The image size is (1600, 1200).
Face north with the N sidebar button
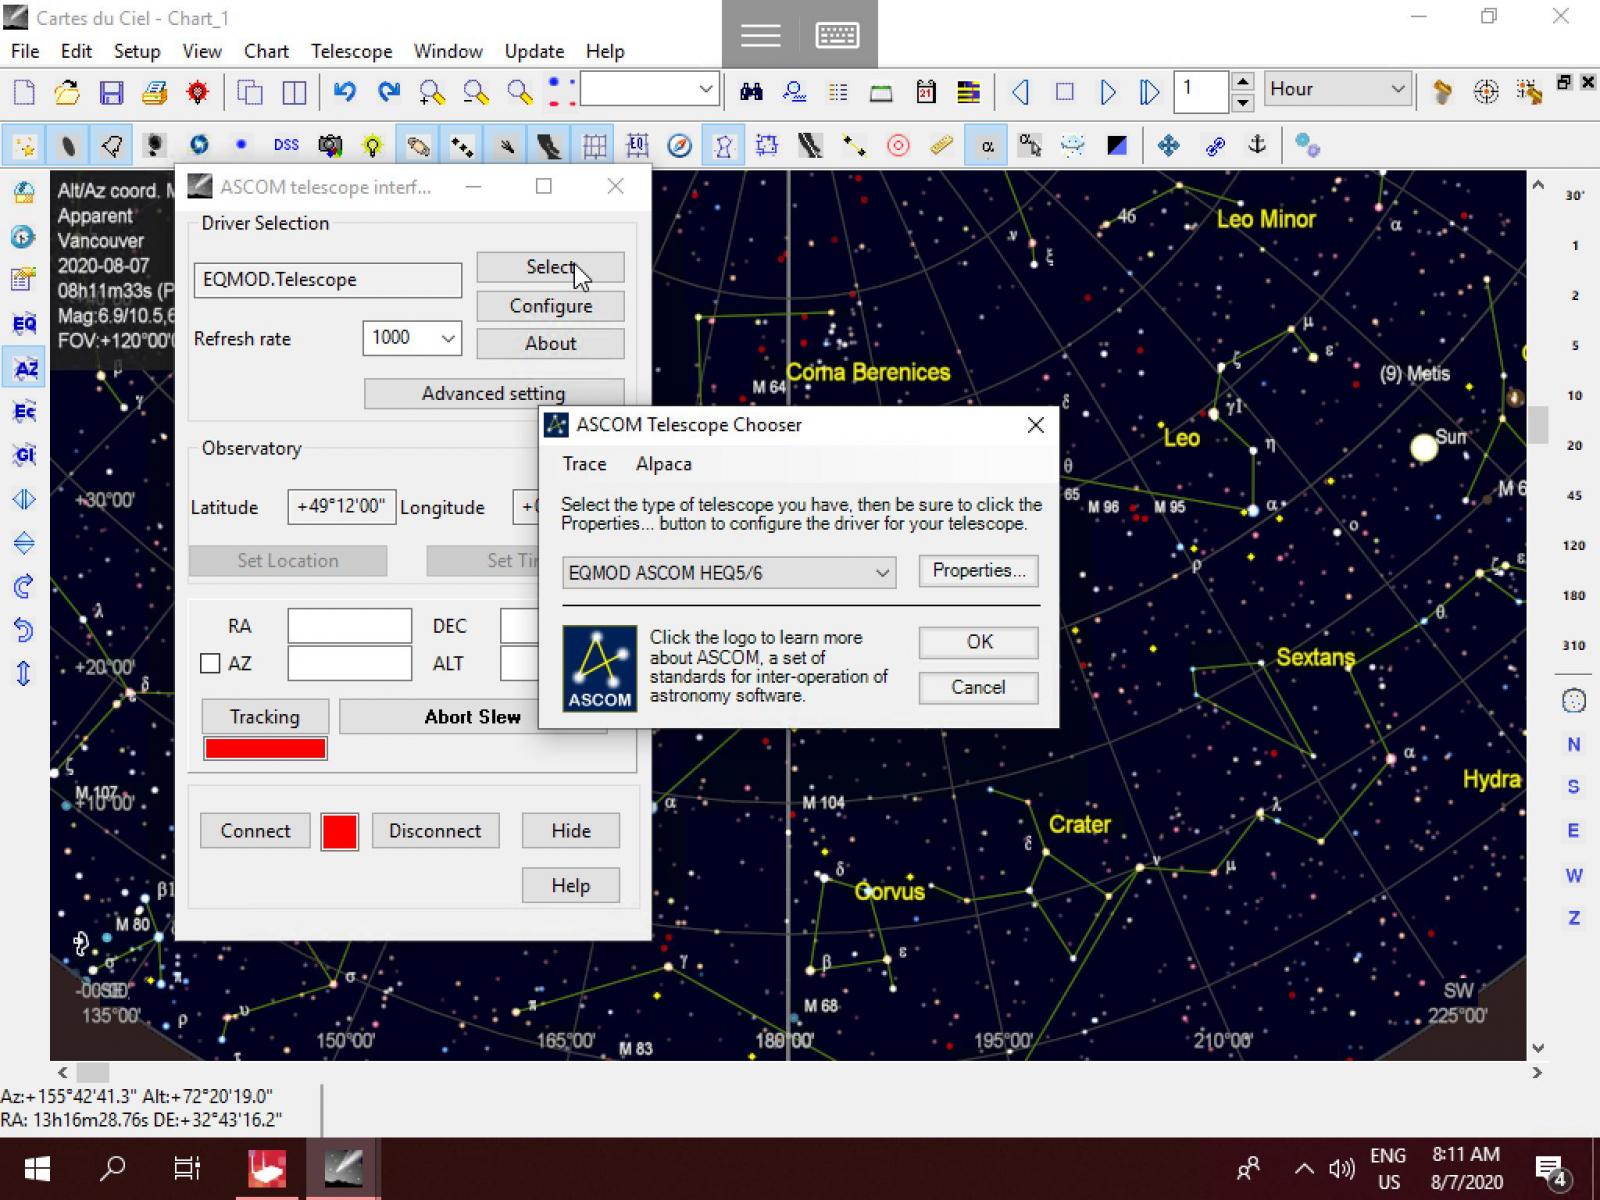coord(1573,744)
